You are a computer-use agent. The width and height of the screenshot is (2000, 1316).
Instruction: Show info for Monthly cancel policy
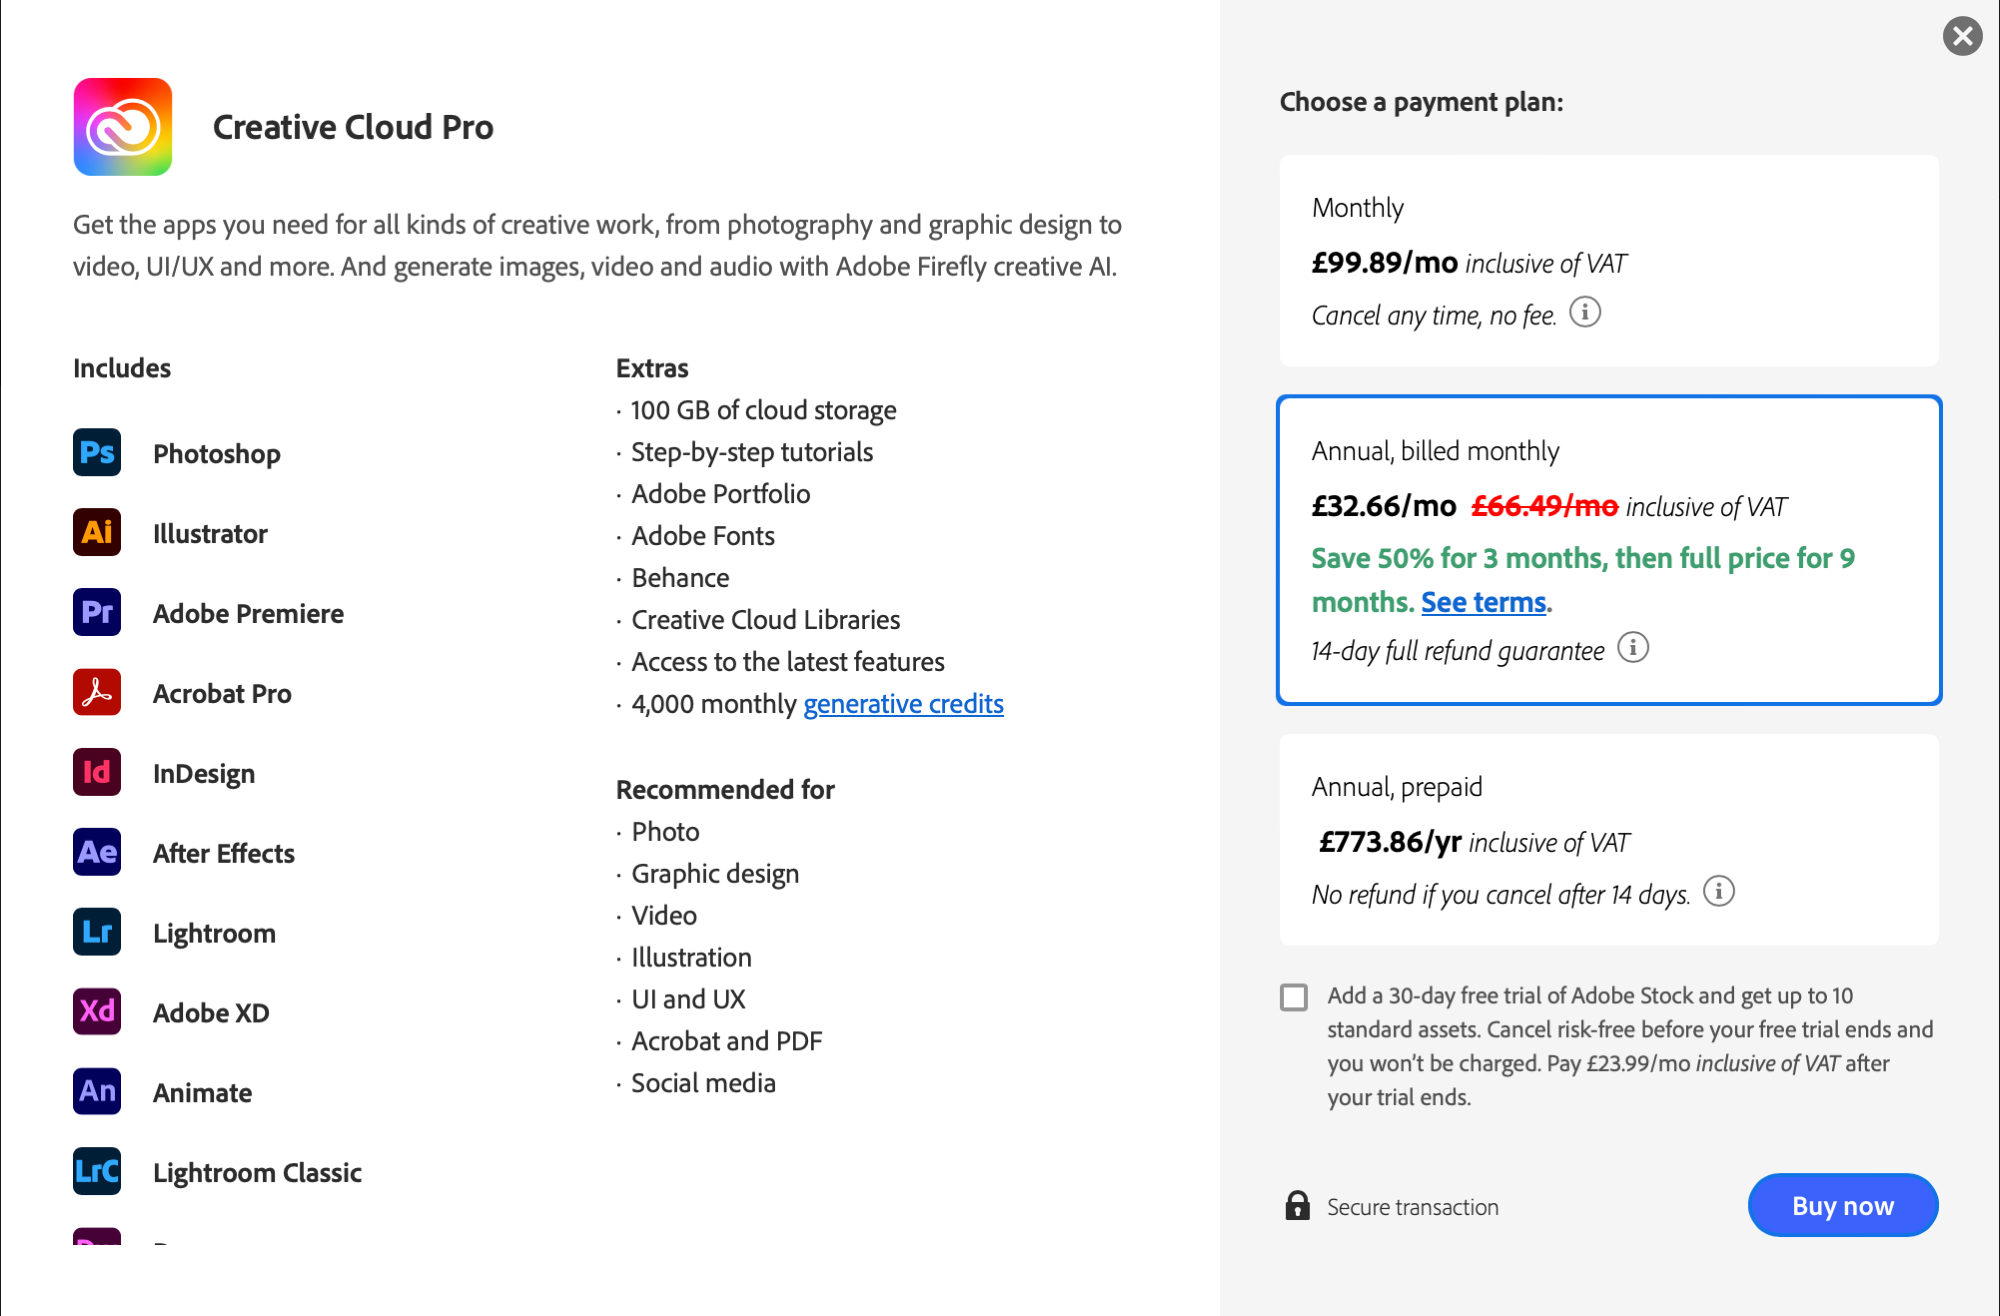click(1585, 313)
